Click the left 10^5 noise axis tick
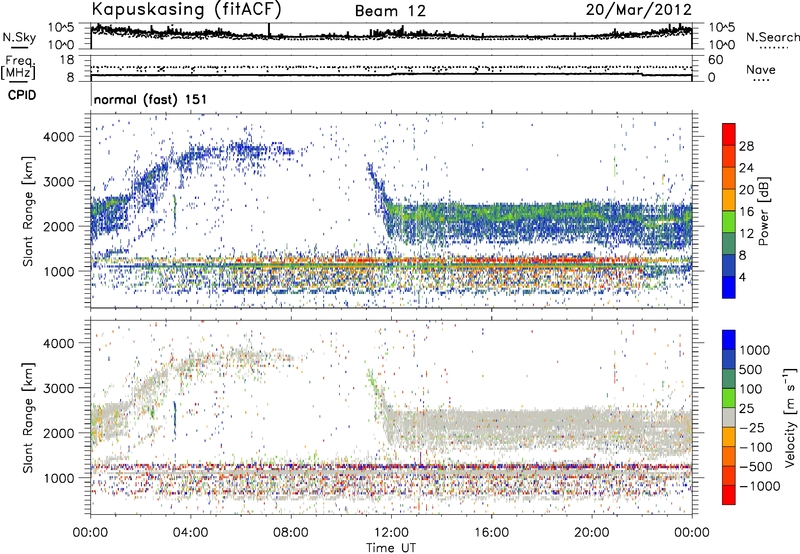The image size is (800, 554). 61,28
